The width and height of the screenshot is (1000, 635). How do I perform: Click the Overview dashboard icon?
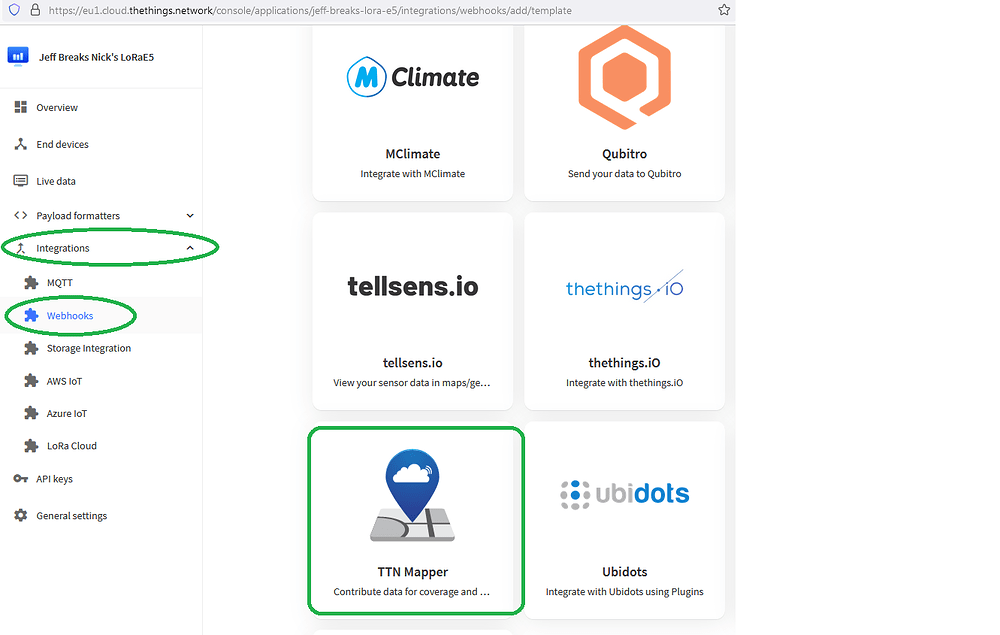click(x=20, y=107)
